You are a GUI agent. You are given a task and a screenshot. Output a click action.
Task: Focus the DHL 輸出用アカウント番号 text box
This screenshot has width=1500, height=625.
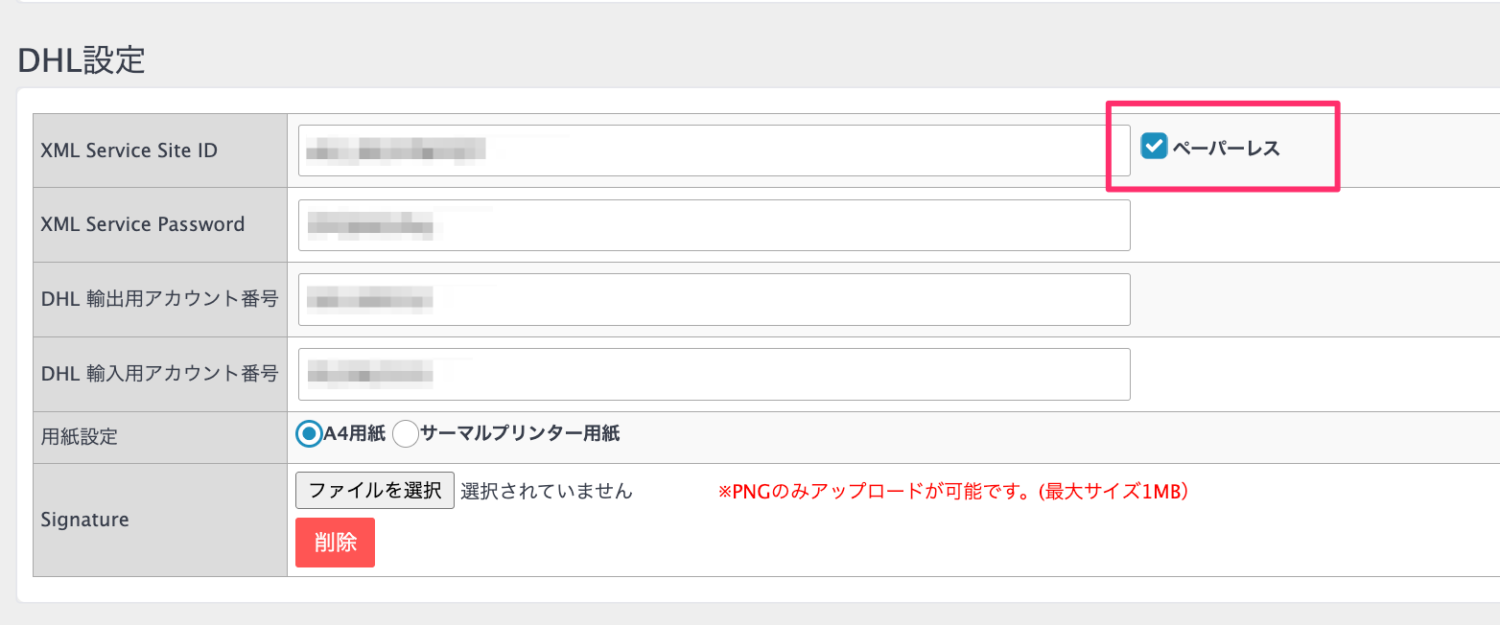pos(714,299)
